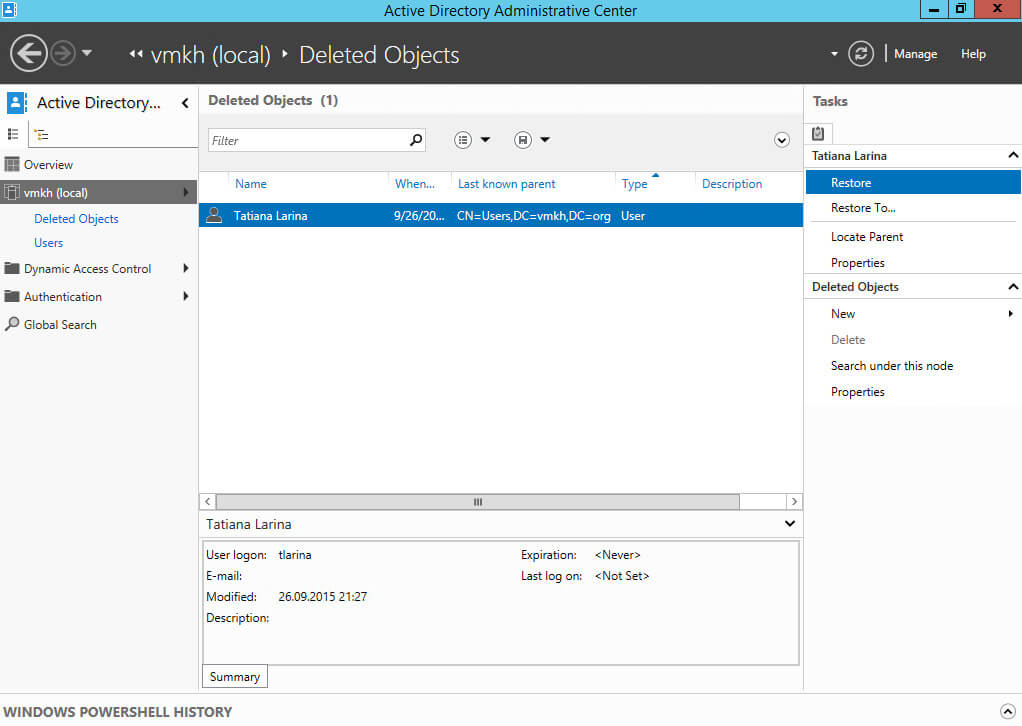The width and height of the screenshot is (1022, 726).
Task: Click the refresh icon in the header
Action: [860, 53]
